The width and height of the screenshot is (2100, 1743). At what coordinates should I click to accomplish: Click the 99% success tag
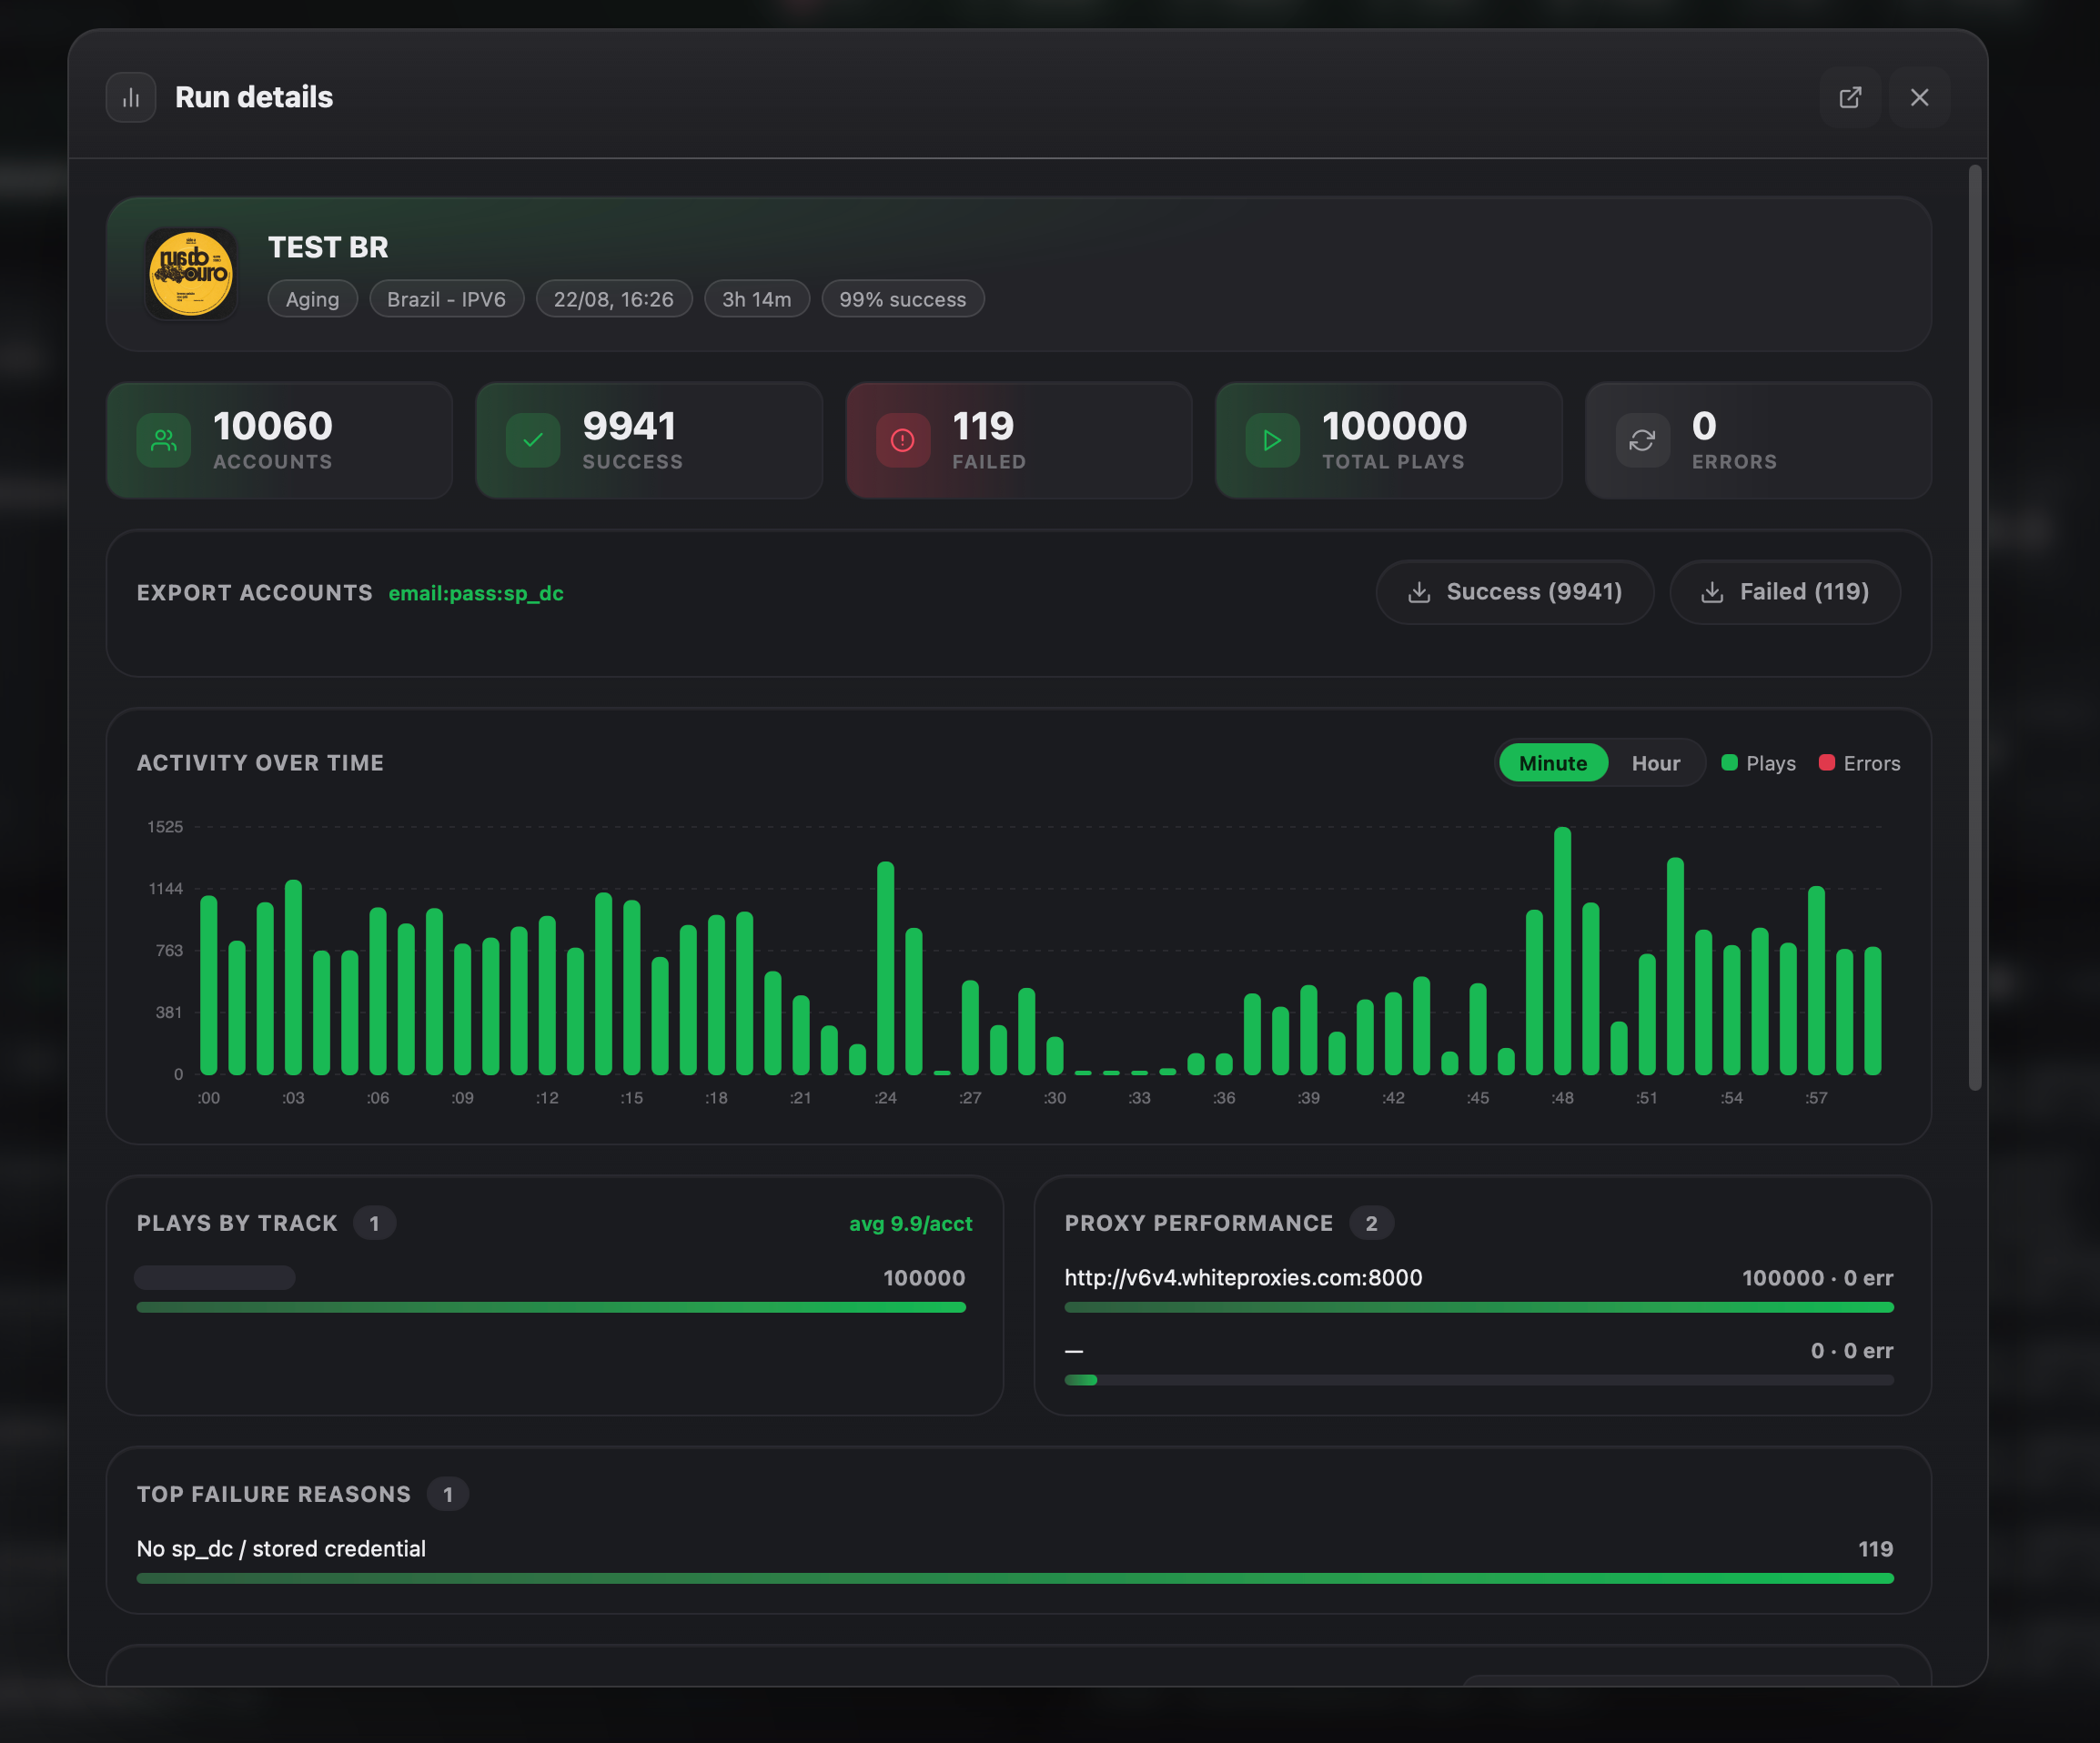(x=902, y=299)
